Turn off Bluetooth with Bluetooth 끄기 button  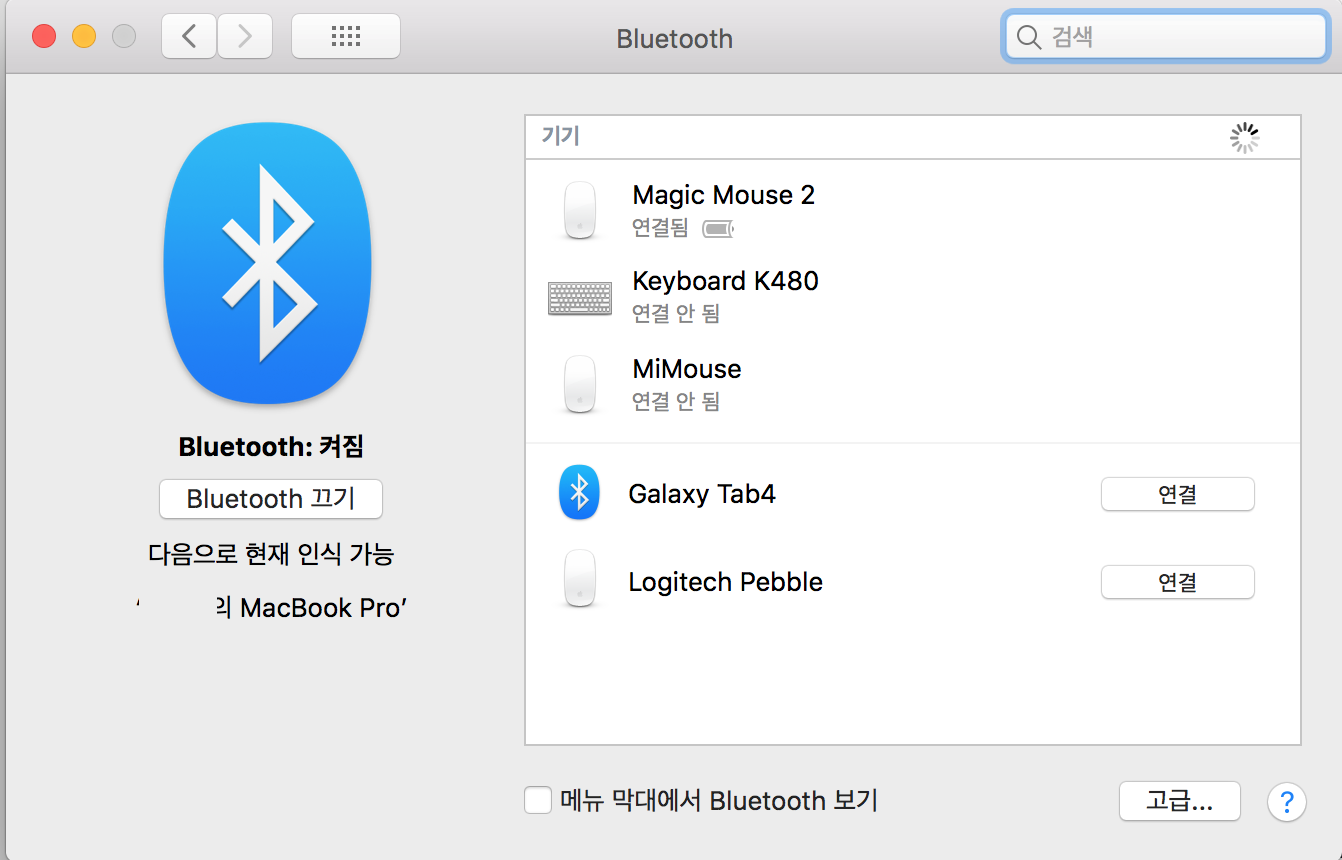271,499
